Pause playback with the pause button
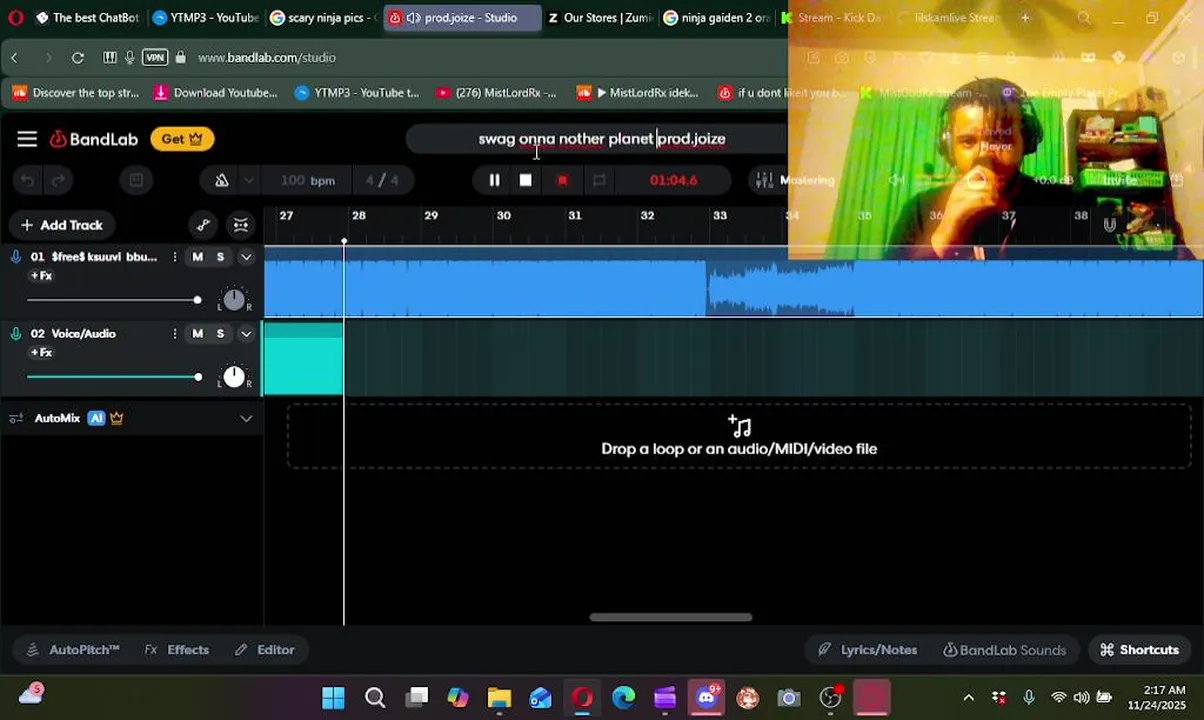 (x=494, y=180)
